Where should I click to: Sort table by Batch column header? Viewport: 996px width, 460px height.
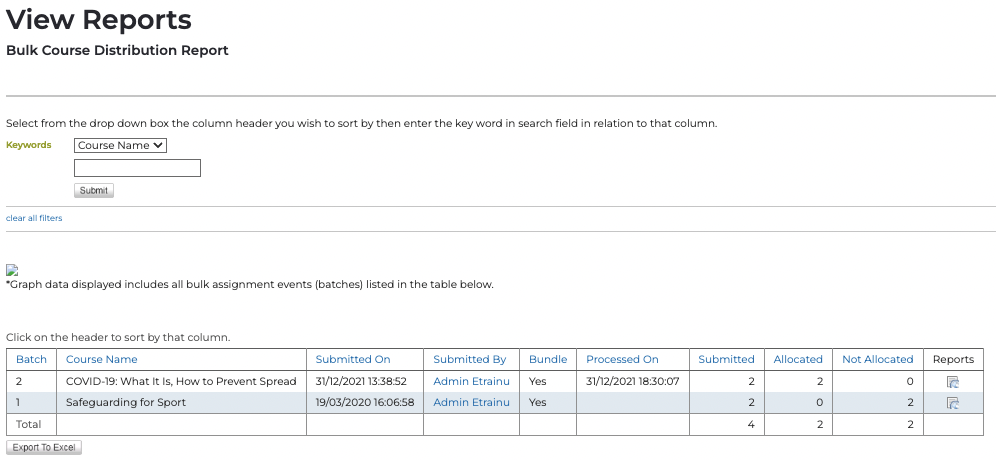[x=31, y=359]
